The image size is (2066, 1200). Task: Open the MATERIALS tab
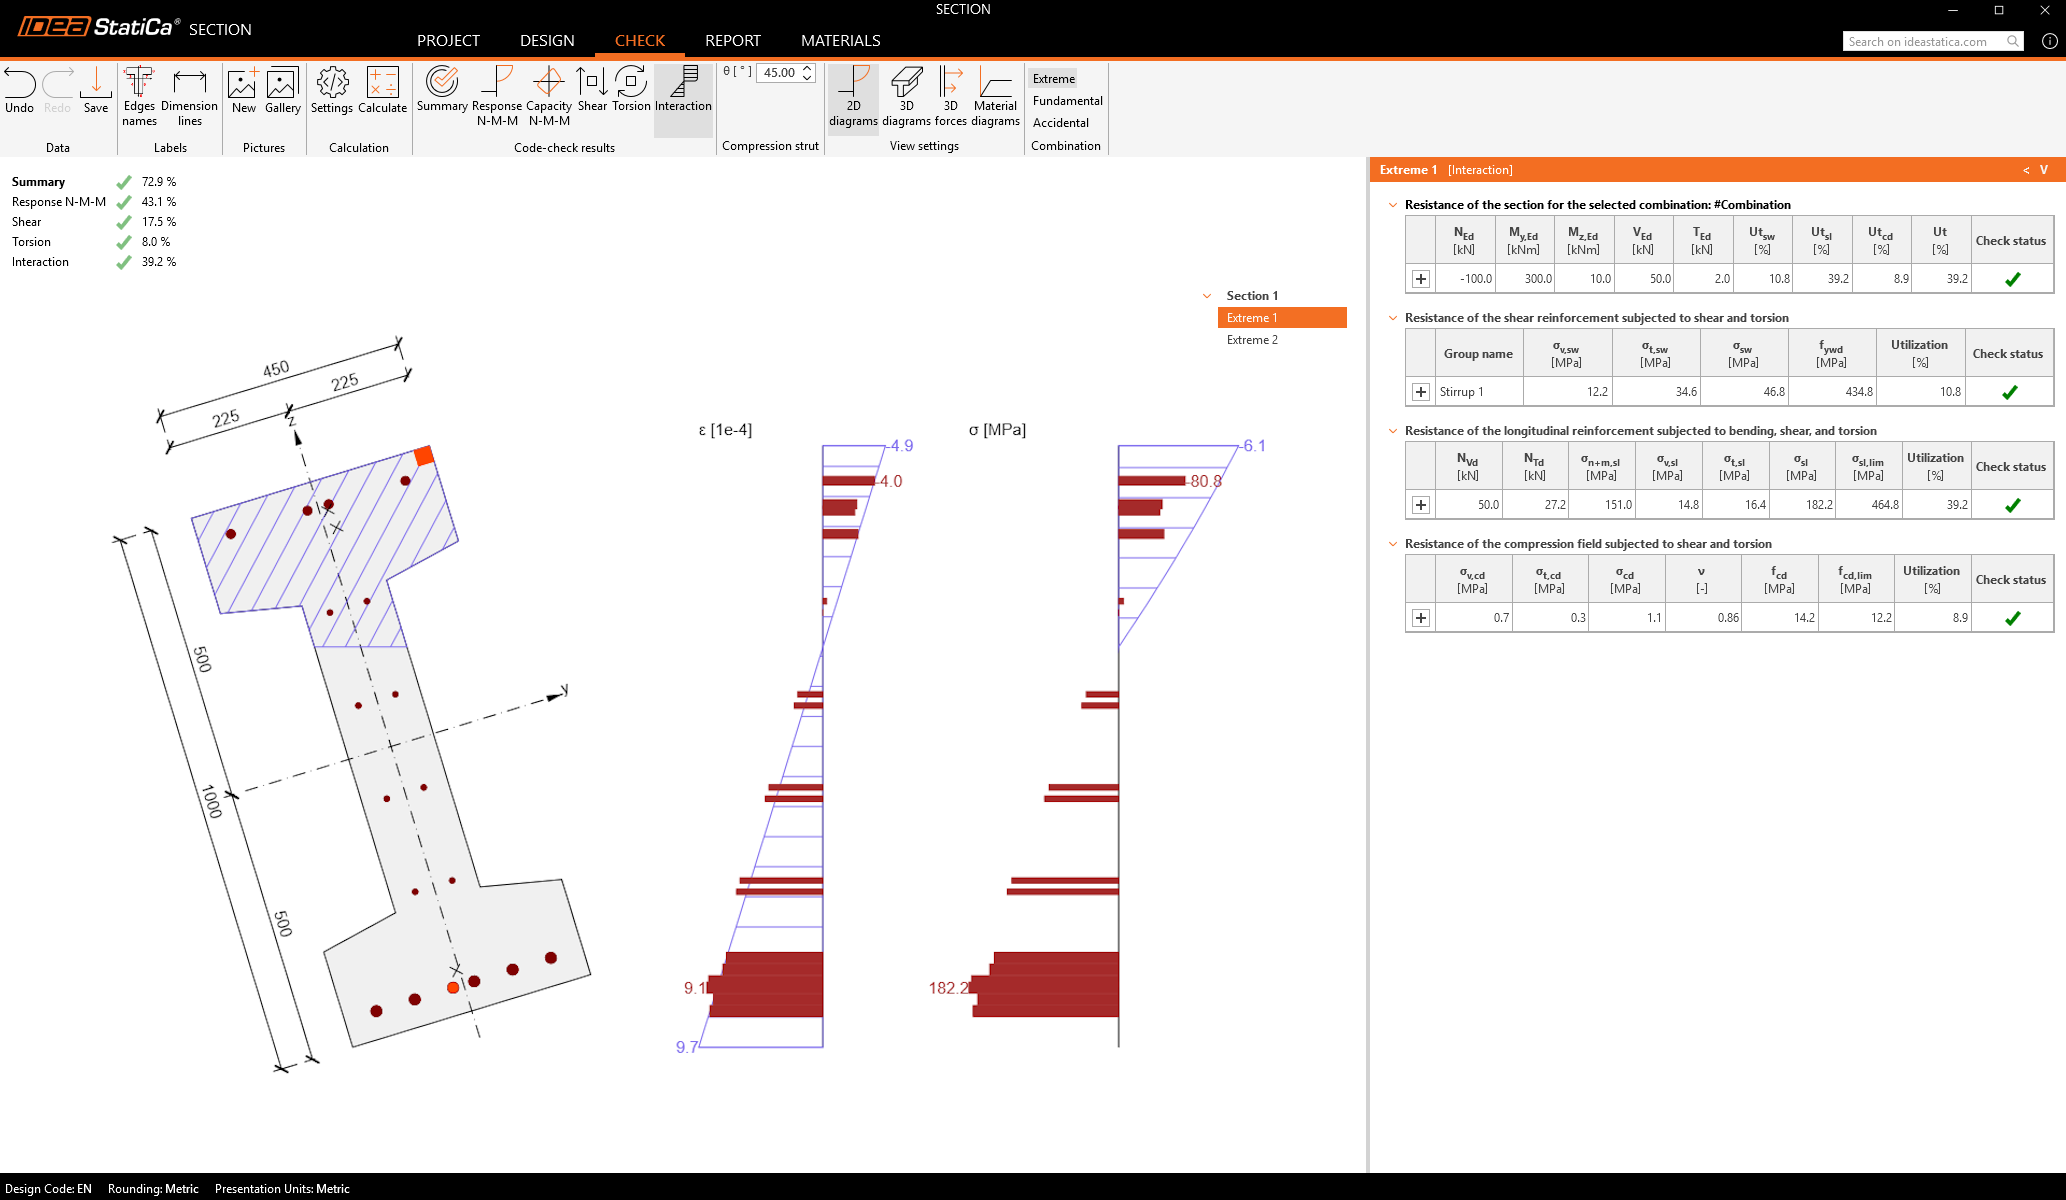(840, 40)
